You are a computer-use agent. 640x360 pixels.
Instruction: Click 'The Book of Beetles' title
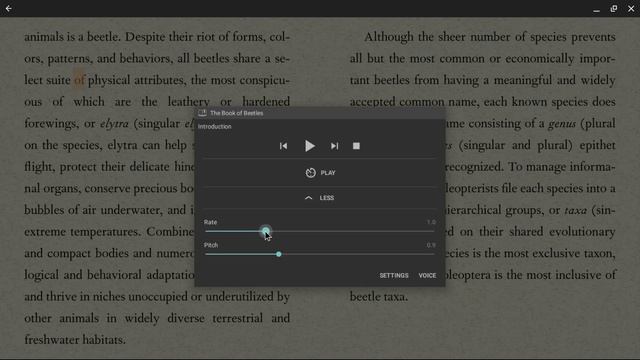pos(237,113)
